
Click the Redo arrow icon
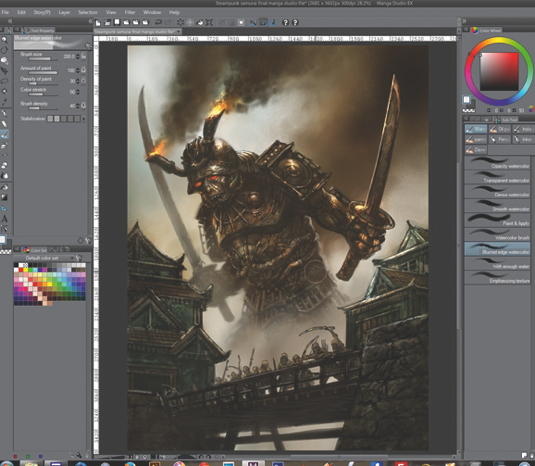click(x=168, y=23)
